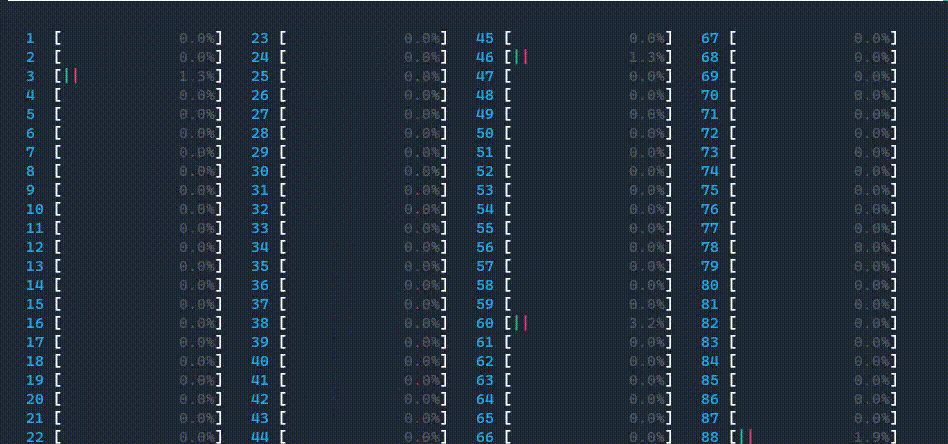This screenshot has height=444, width=948.
Task: Click the CPU number label 67
Action: pos(710,38)
